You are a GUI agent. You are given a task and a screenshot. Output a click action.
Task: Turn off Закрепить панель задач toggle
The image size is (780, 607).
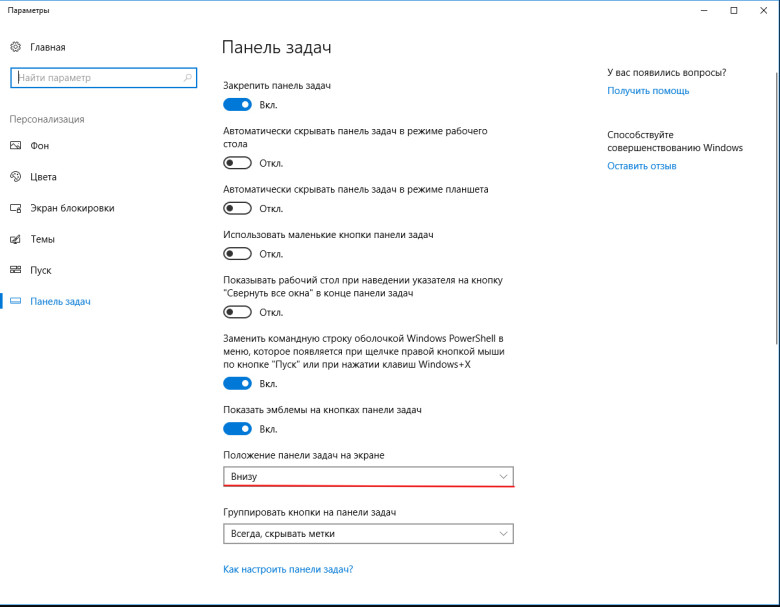click(x=237, y=104)
